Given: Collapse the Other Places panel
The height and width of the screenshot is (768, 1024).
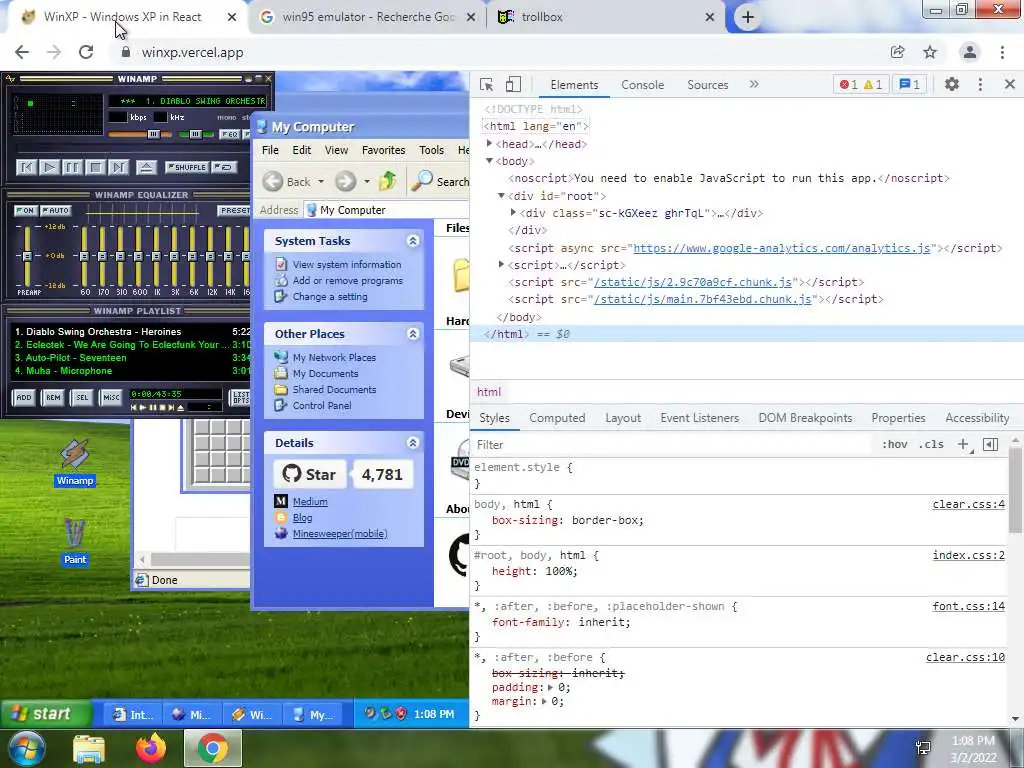Looking at the screenshot, I should click(413, 334).
